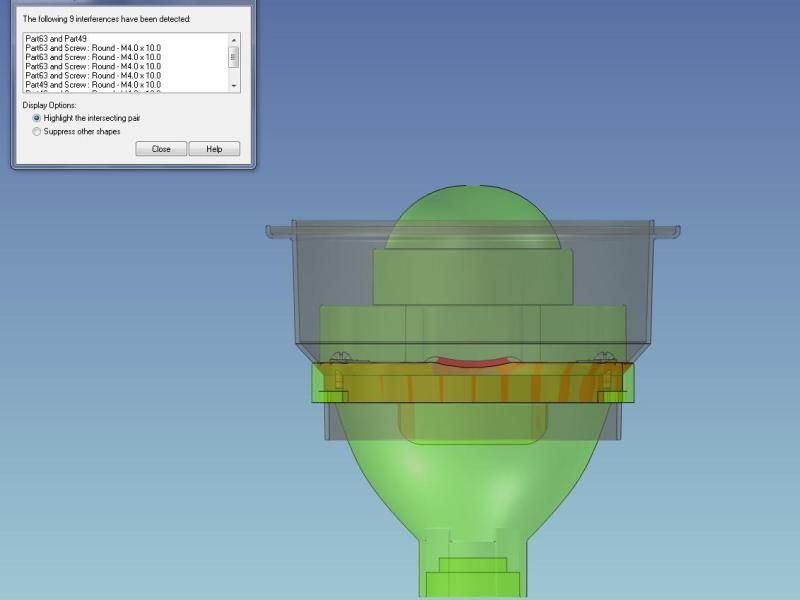
Task: Open Help for interference detection
Action: (x=214, y=149)
